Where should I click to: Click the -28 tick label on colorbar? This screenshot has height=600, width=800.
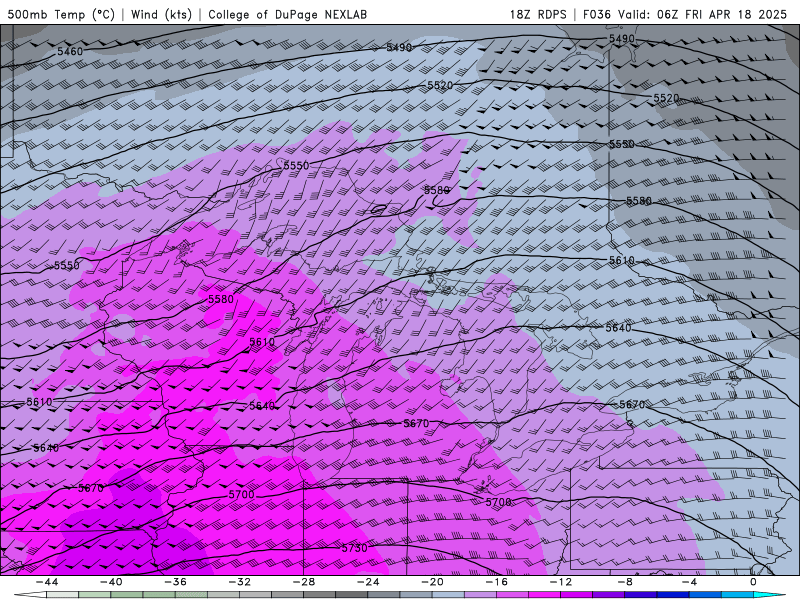(x=304, y=582)
